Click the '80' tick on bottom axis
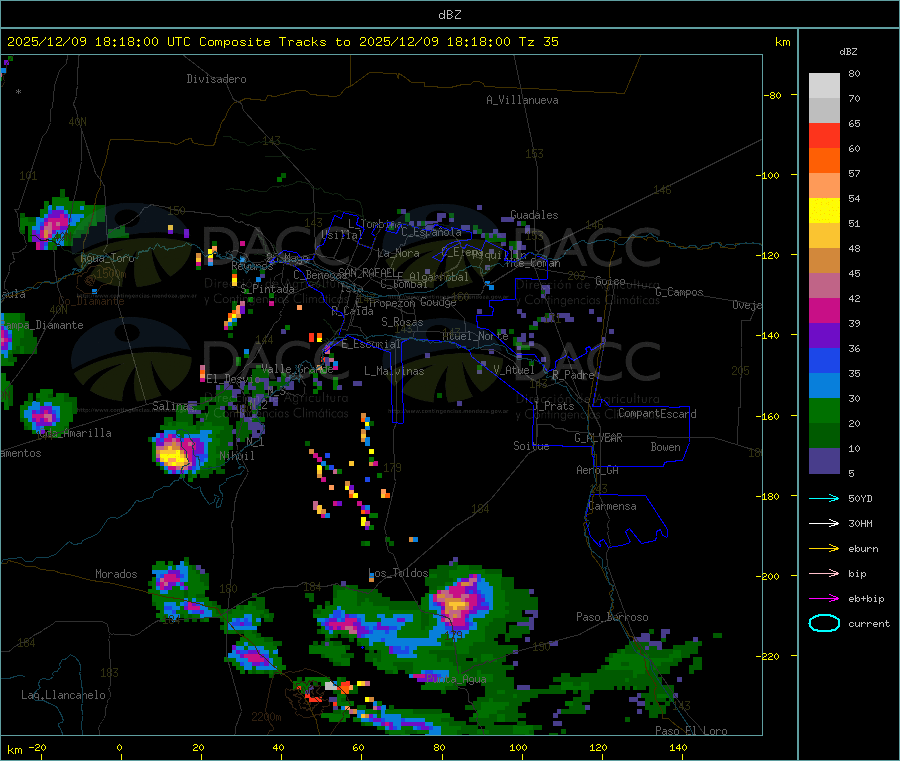 [x=439, y=747]
